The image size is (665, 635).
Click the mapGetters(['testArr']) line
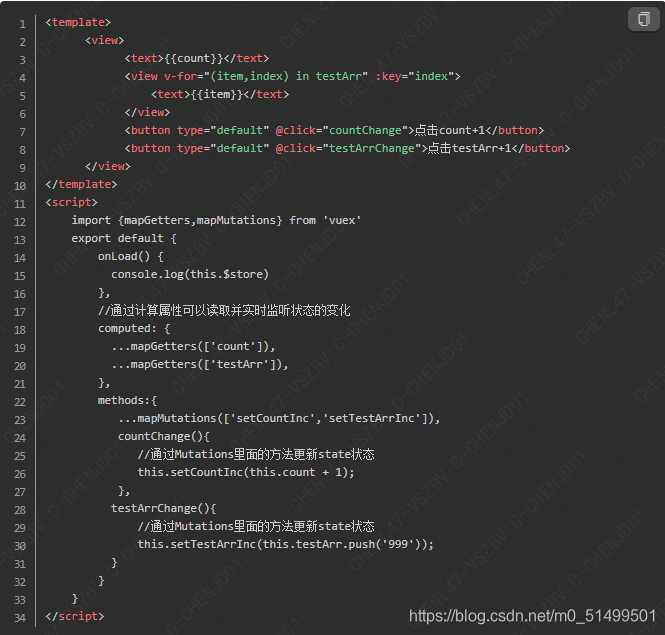click(200, 364)
